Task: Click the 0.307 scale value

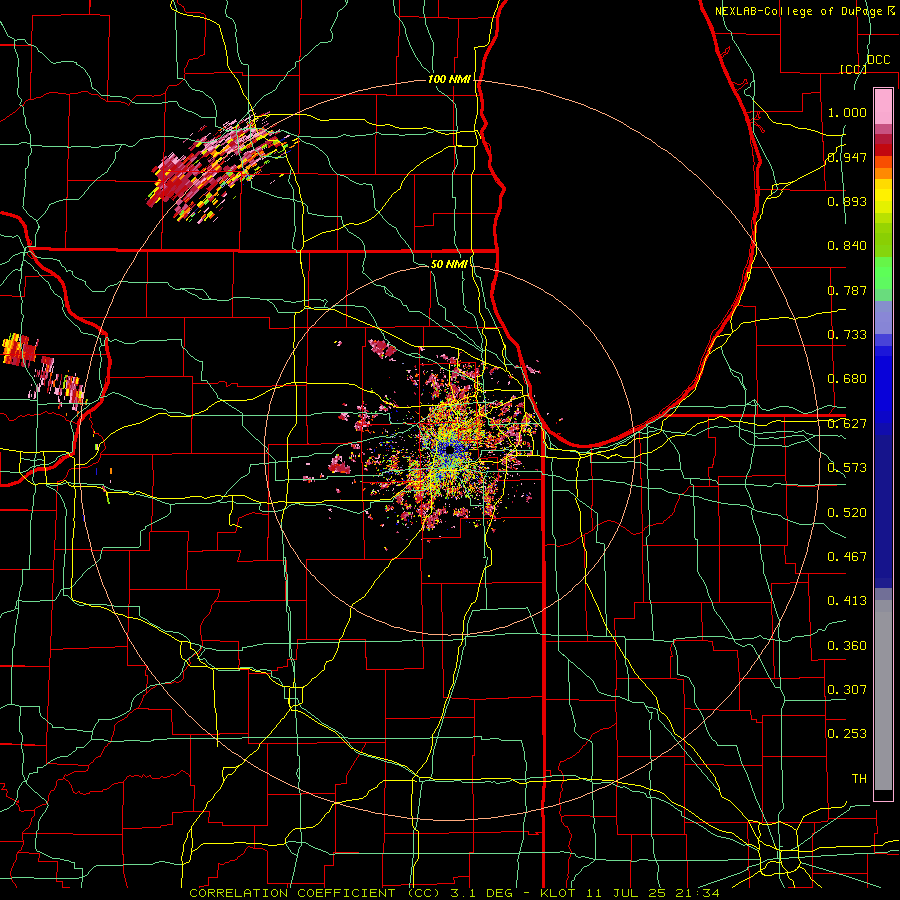Action: (847, 690)
